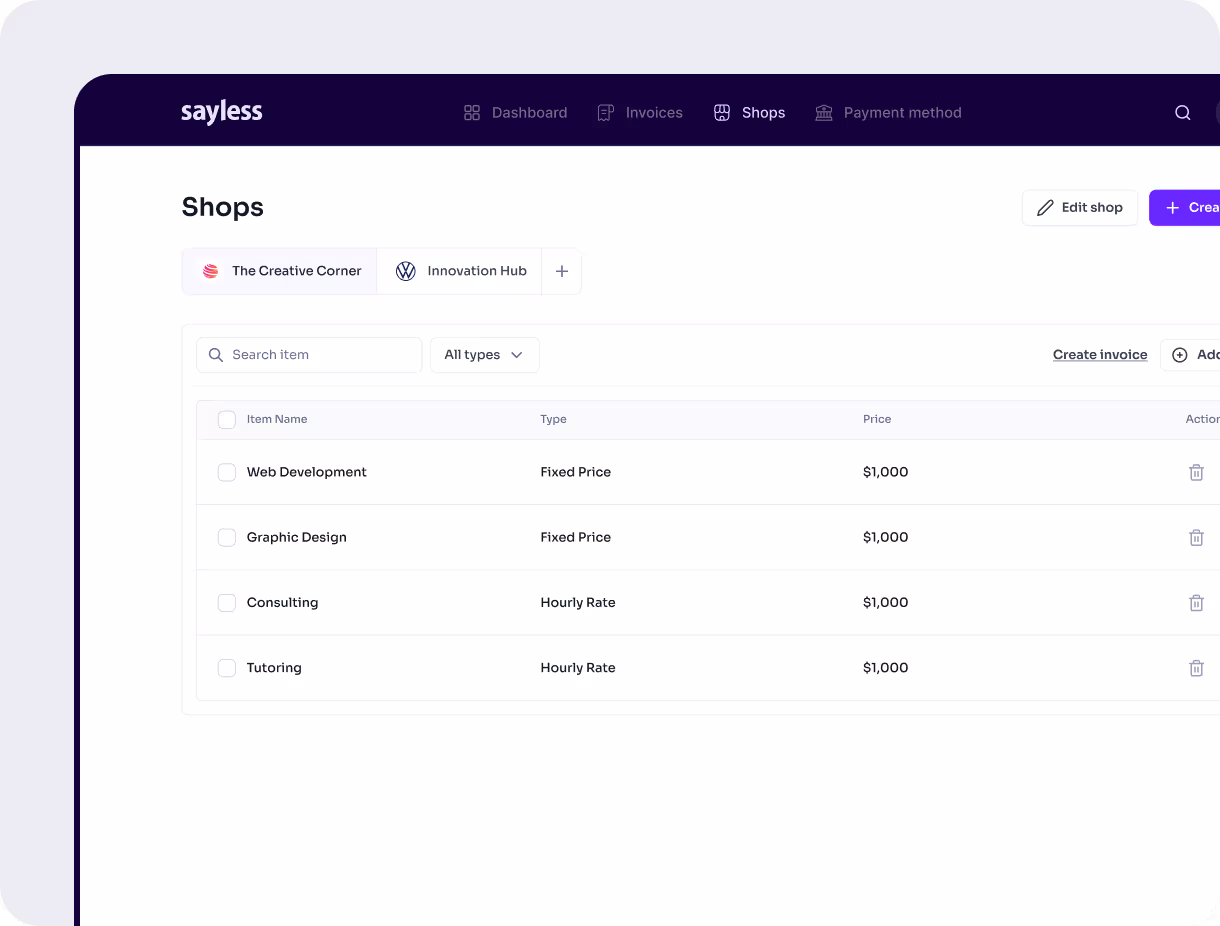Select the Shops navigation tab
Viewport: 1220px width, 926px height.
(x=749, y=113)
